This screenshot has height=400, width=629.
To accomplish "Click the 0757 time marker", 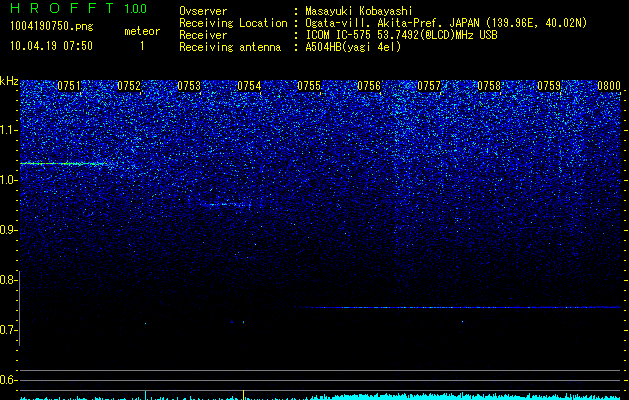I will [429, 86].
